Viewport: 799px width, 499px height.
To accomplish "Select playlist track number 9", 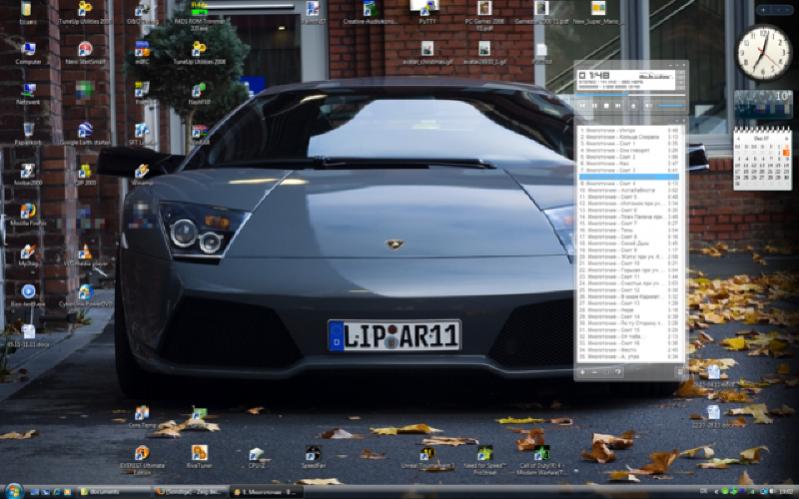I will pyautogui.click(x=629, y=183).
